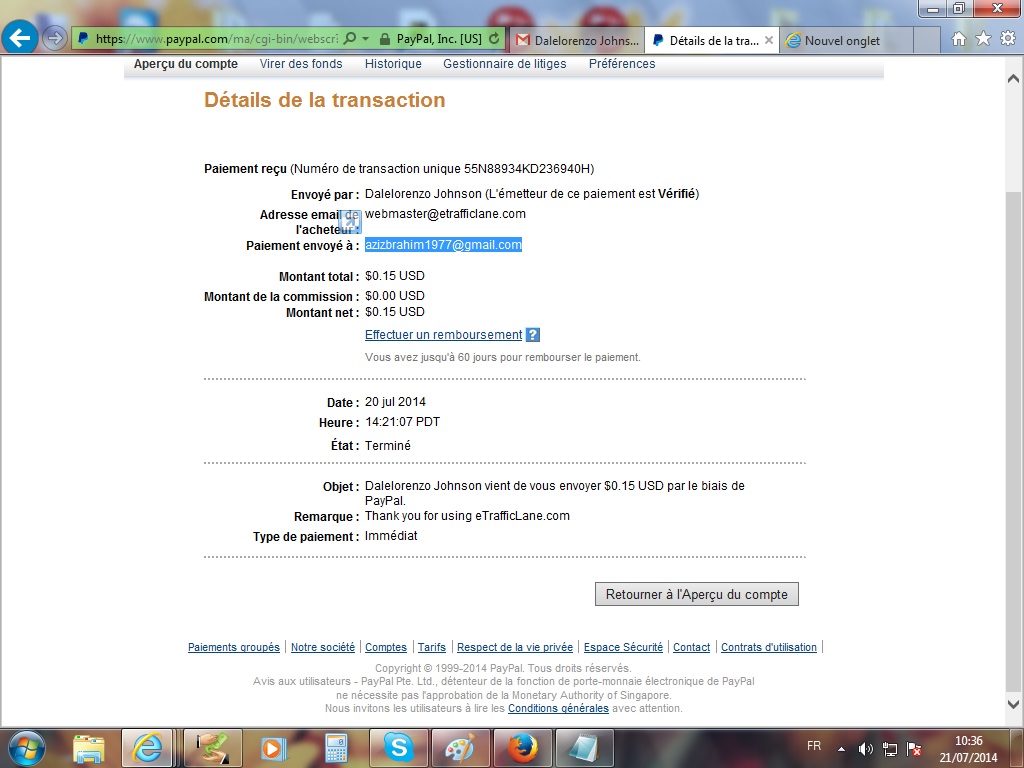
Task: Click the highlighted azizbrahim1977@gmail.com email
Action: (x=443, y=245)
